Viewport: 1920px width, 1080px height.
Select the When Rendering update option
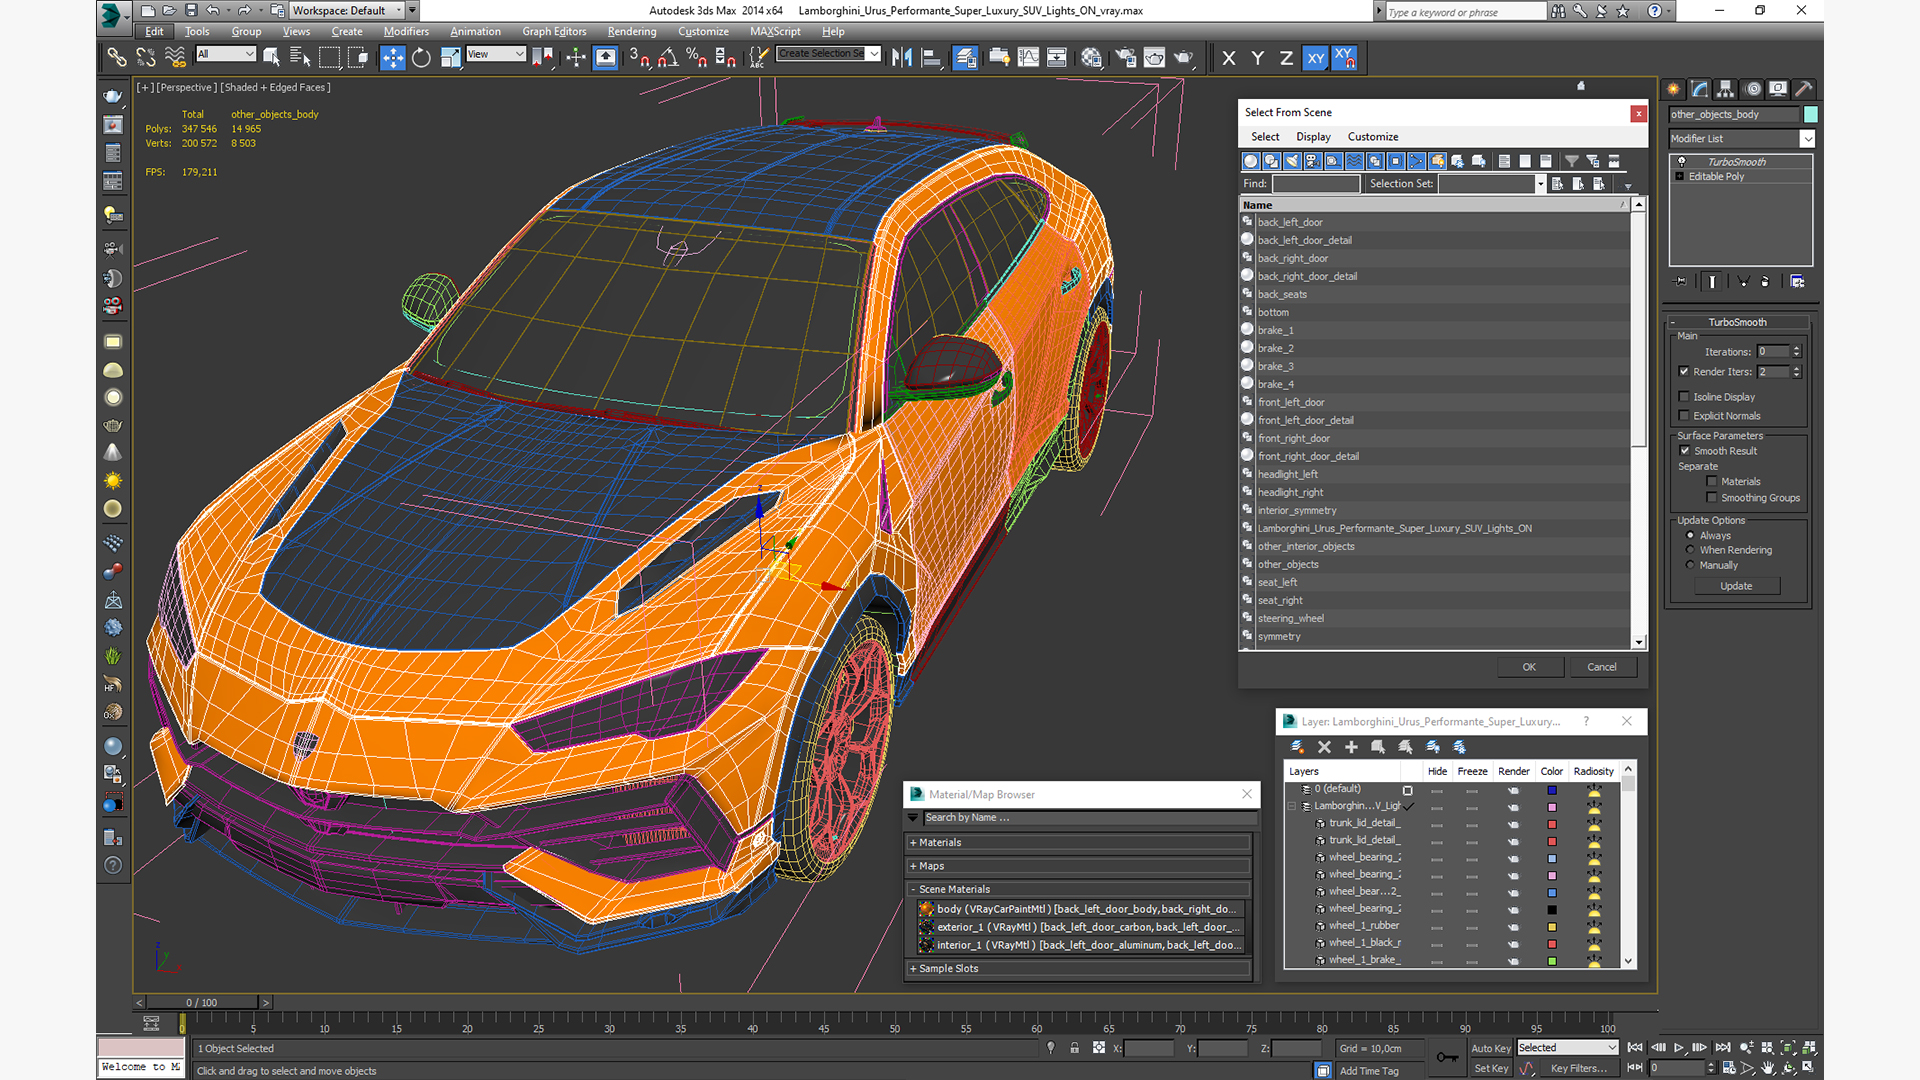pos(1691,550)
